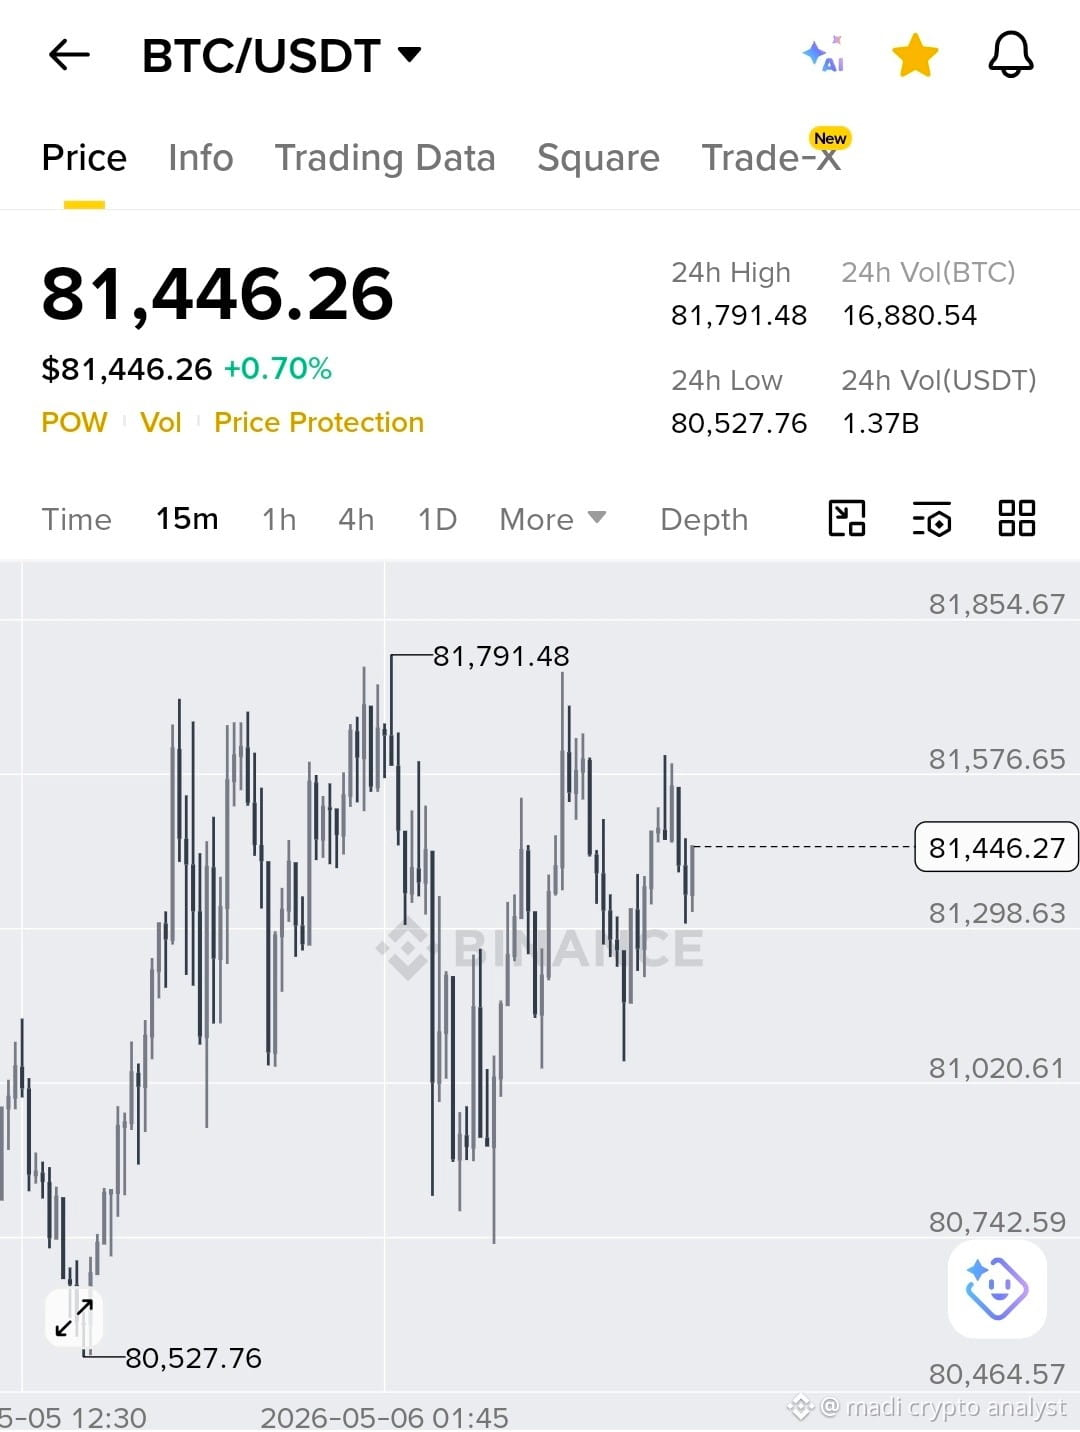
Task: Tap the current price marker 81,446.27
Action: tap(996, 847)
